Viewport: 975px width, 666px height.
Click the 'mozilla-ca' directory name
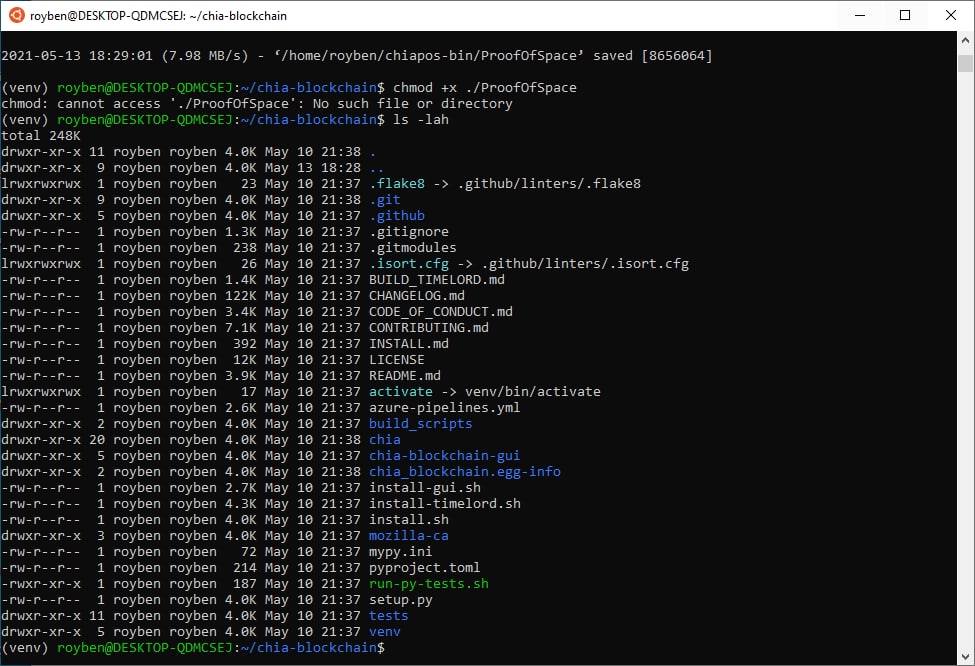click(409, 536)
